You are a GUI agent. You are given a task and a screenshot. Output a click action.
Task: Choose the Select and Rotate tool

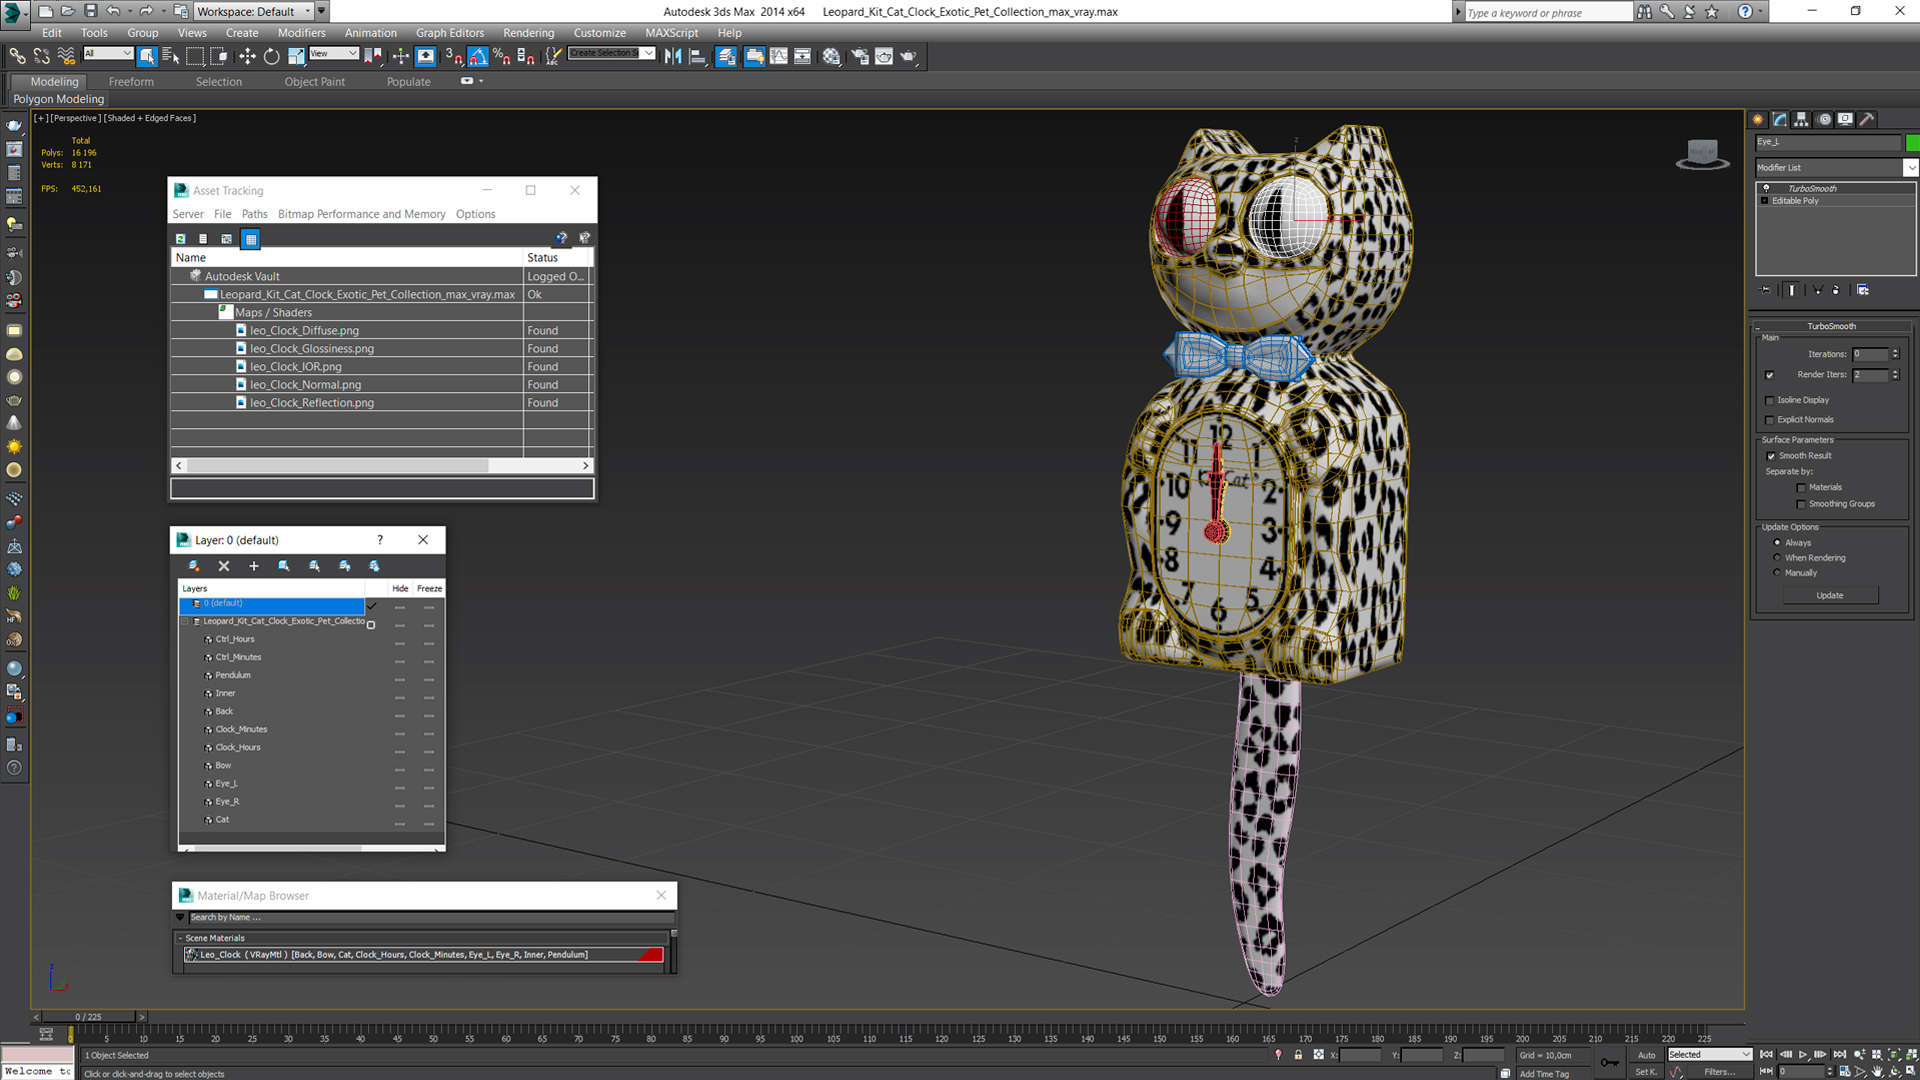coord(271,56)
